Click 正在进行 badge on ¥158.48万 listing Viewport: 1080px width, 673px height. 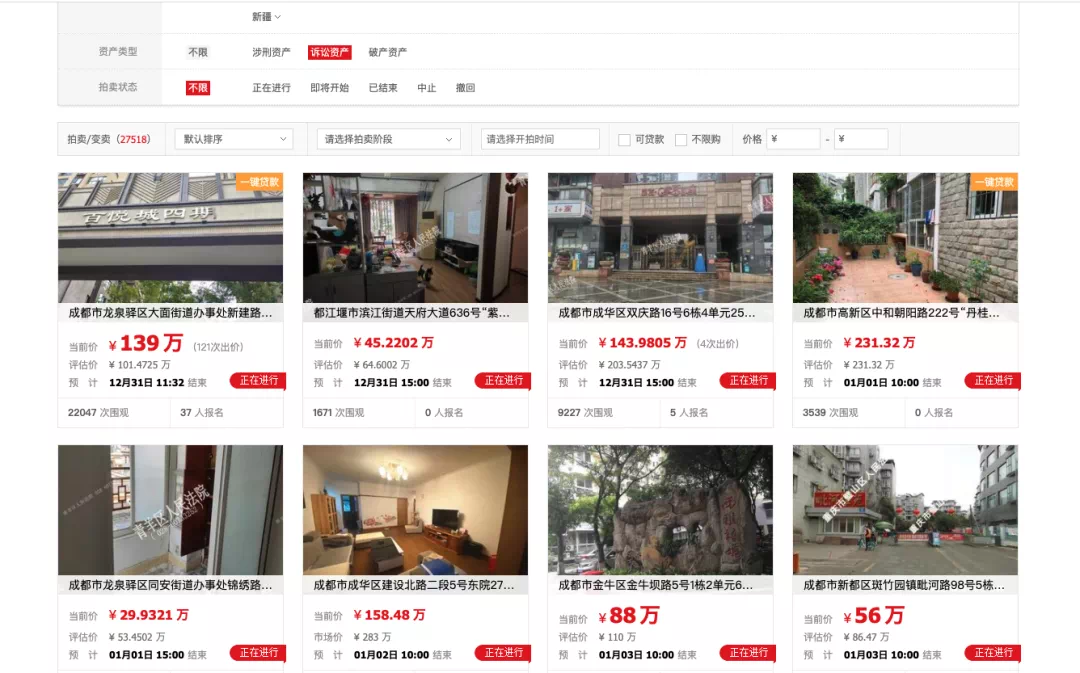(x=503, y=653)
